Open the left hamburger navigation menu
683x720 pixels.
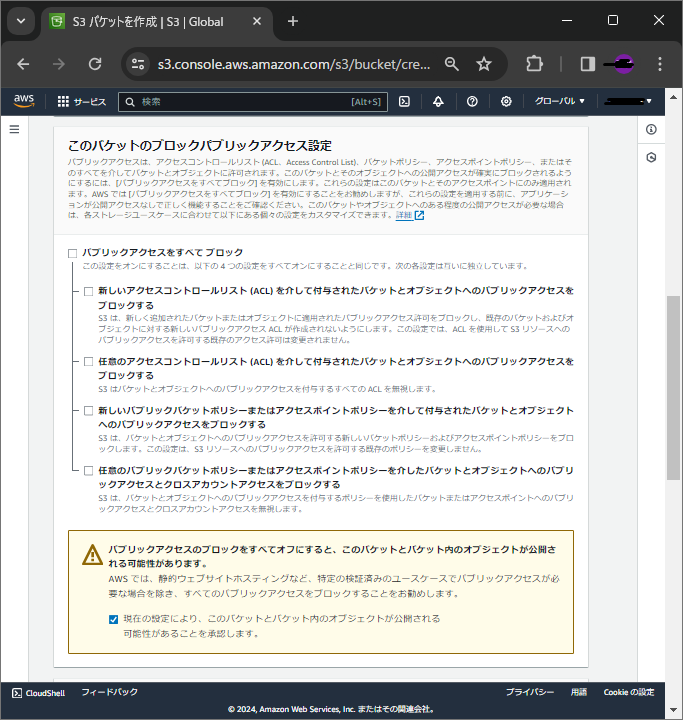point(14,129)
